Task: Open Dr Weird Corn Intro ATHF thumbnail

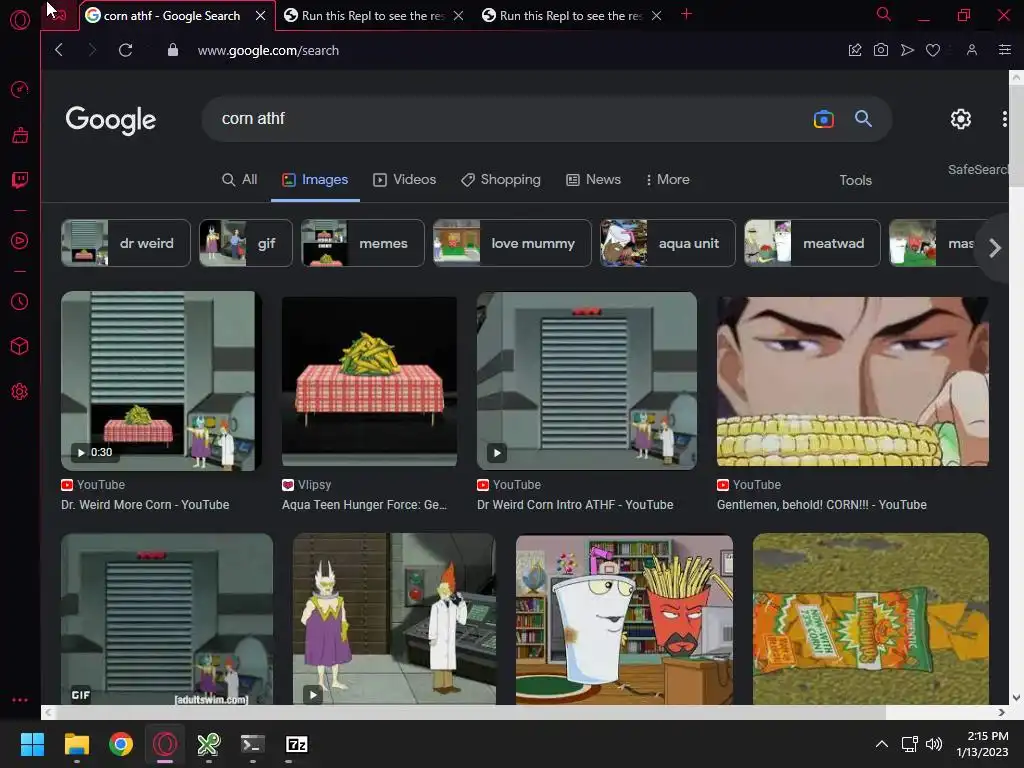Action: click(x=586, y=381)
